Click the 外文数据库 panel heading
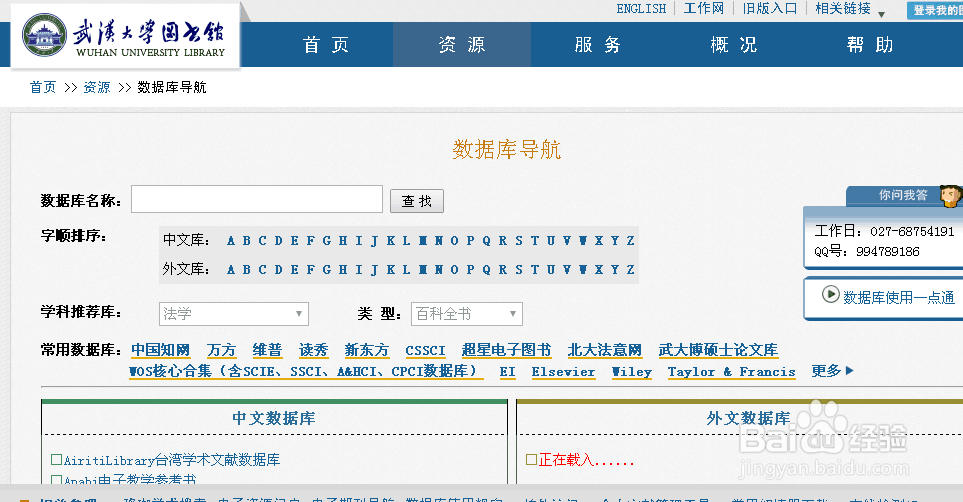Image resolution: width=963 pixels, height=502 pixels. [748, 418]
